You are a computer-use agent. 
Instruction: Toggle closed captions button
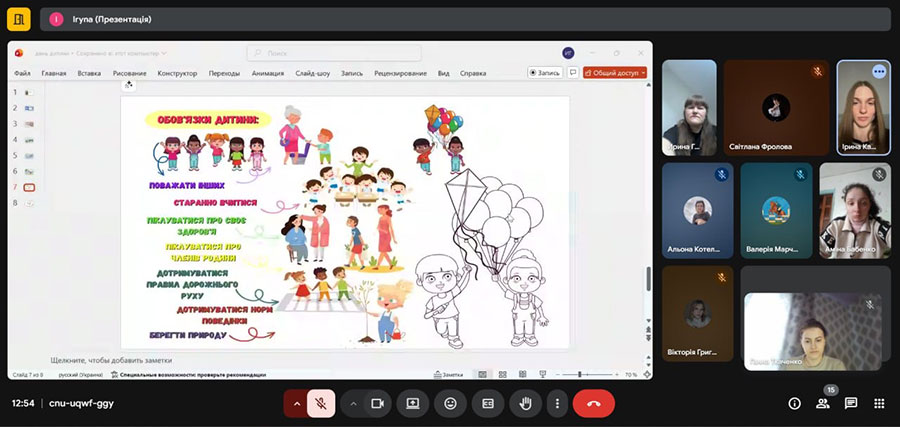(x=488, y=403)
